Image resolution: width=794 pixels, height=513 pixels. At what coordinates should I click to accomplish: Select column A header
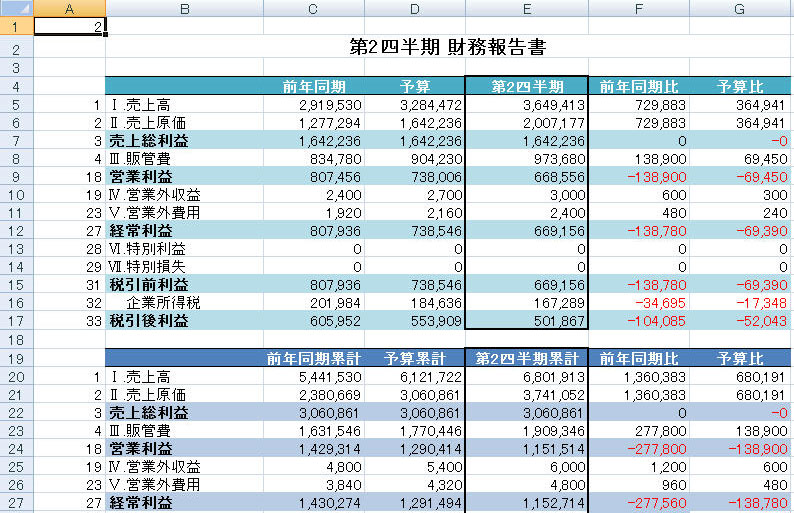click(x=69, y=8)
